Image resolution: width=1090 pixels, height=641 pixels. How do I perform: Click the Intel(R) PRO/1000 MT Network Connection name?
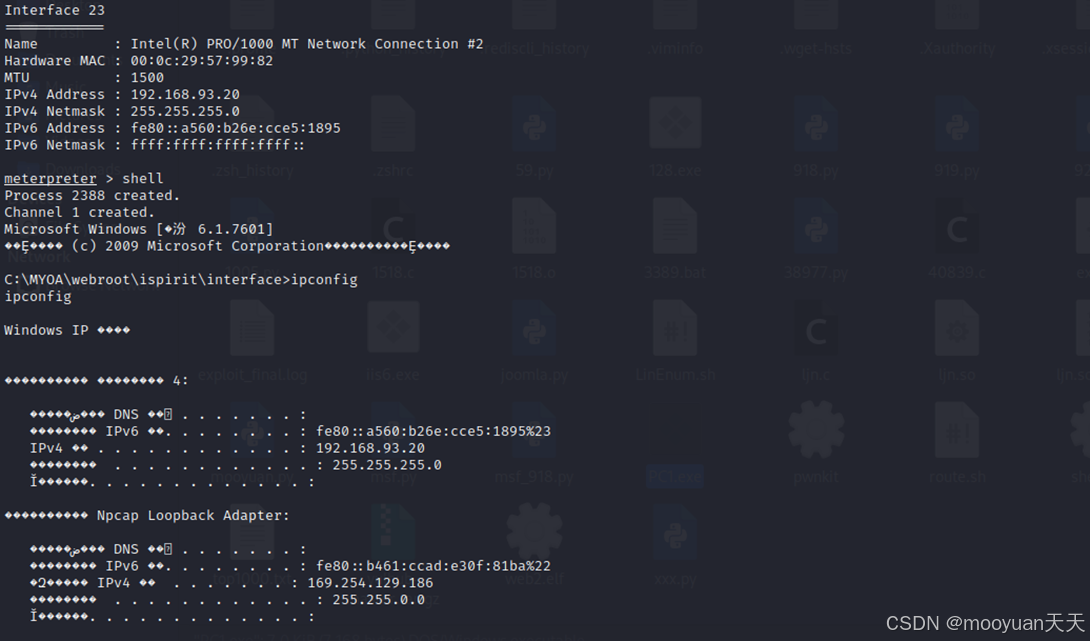click(307, 44)
